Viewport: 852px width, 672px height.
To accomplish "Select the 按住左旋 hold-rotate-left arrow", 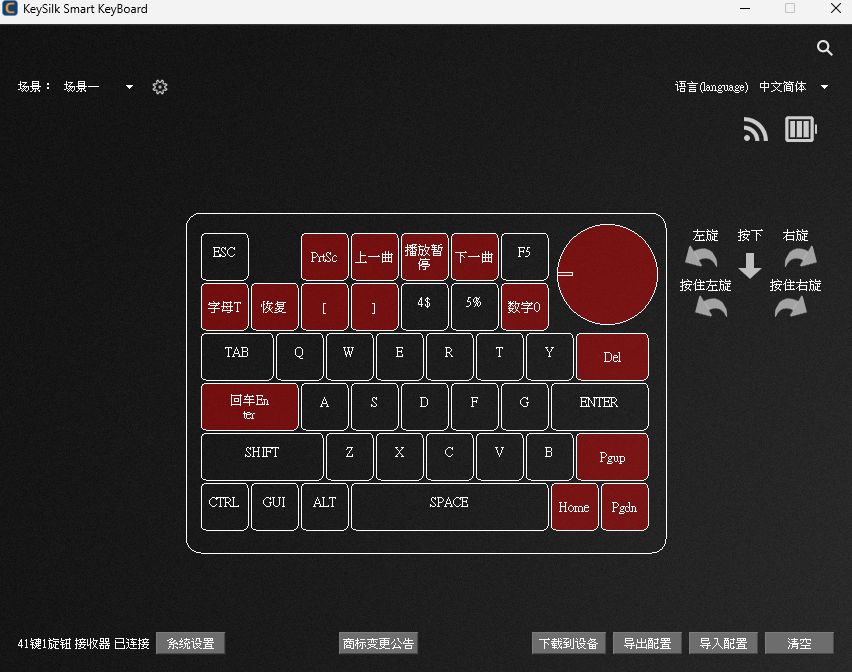I will pos(711,307).
